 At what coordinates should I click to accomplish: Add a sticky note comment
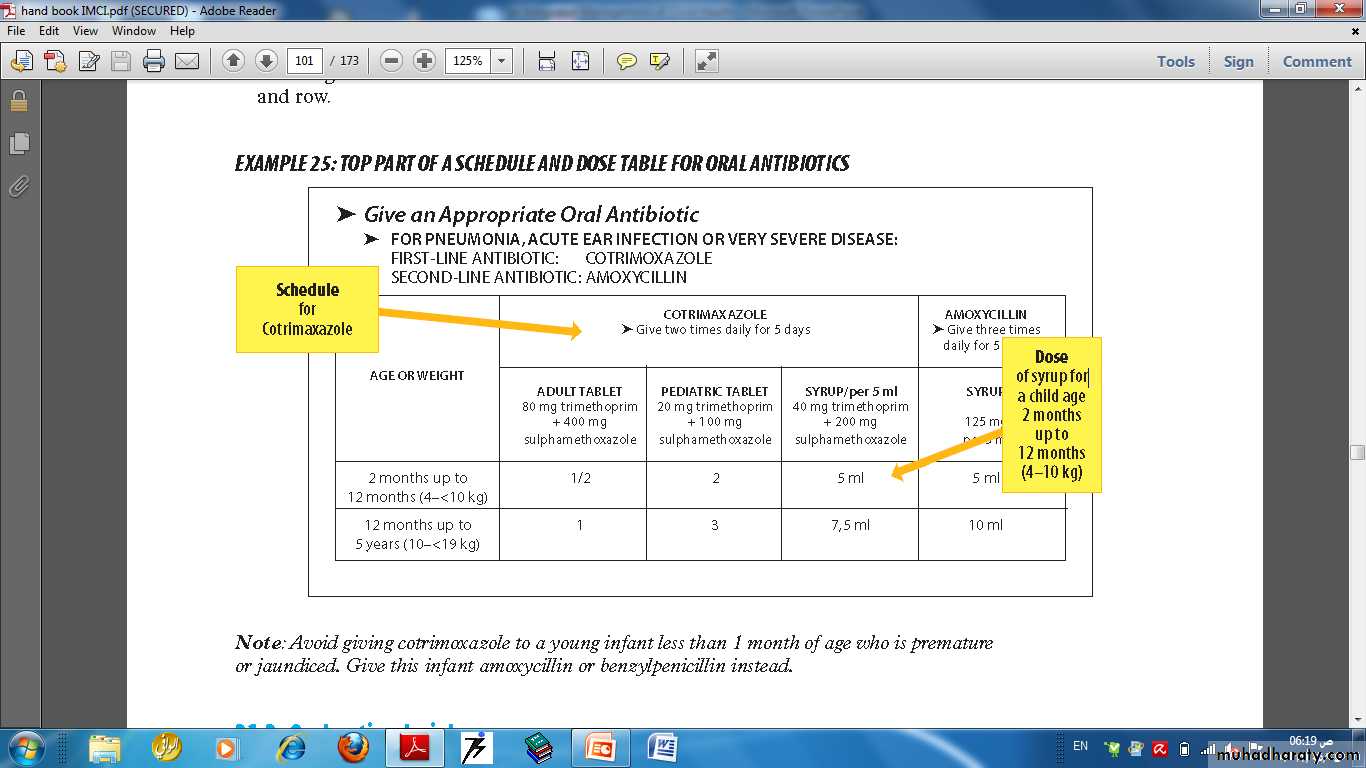pos(626,61)
